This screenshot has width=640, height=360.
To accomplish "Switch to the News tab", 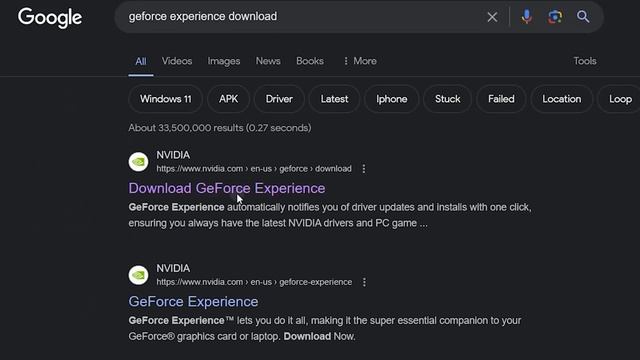I will click(268, 61).
